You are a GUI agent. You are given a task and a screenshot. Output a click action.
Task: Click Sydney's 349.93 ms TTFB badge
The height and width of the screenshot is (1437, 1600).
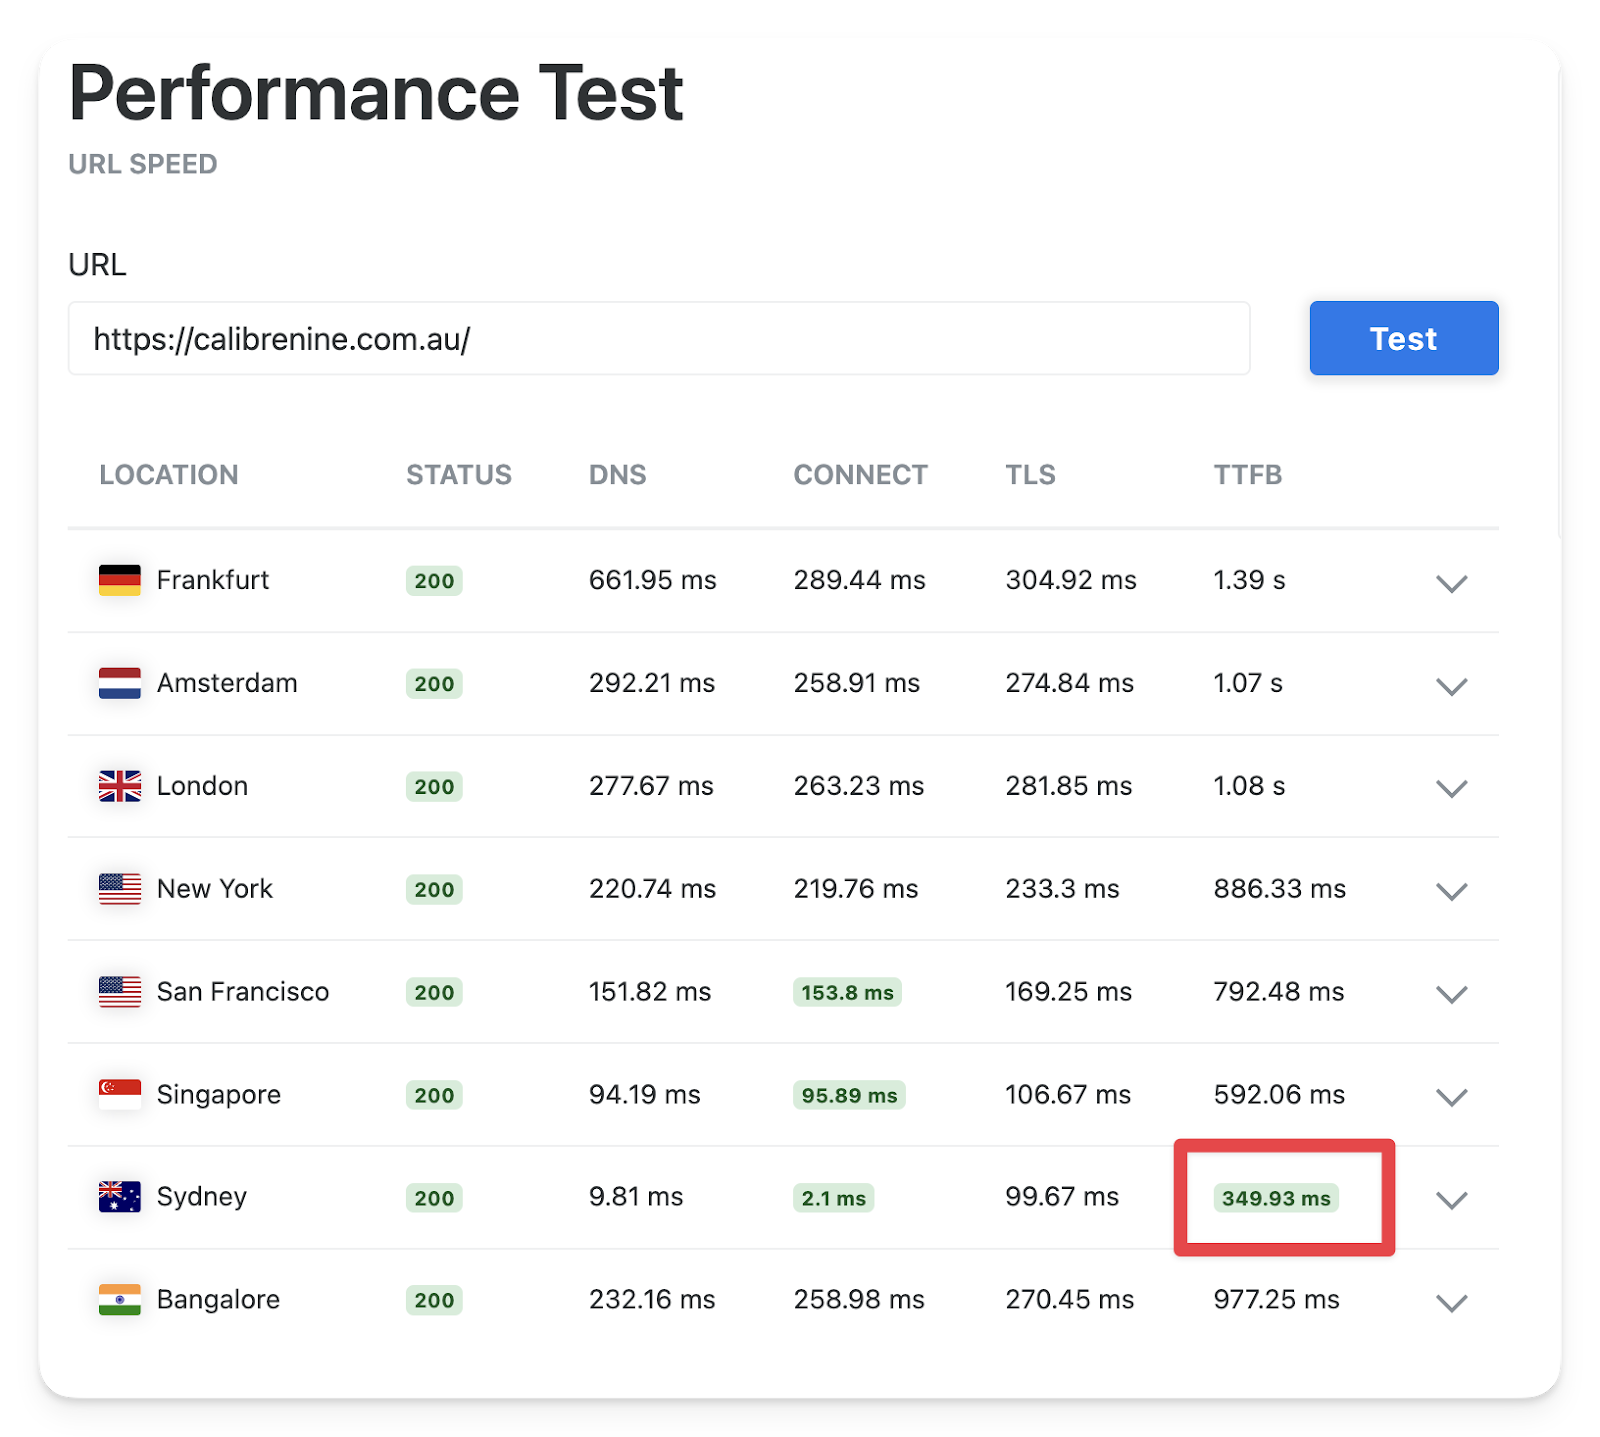click(1276, 1198)
